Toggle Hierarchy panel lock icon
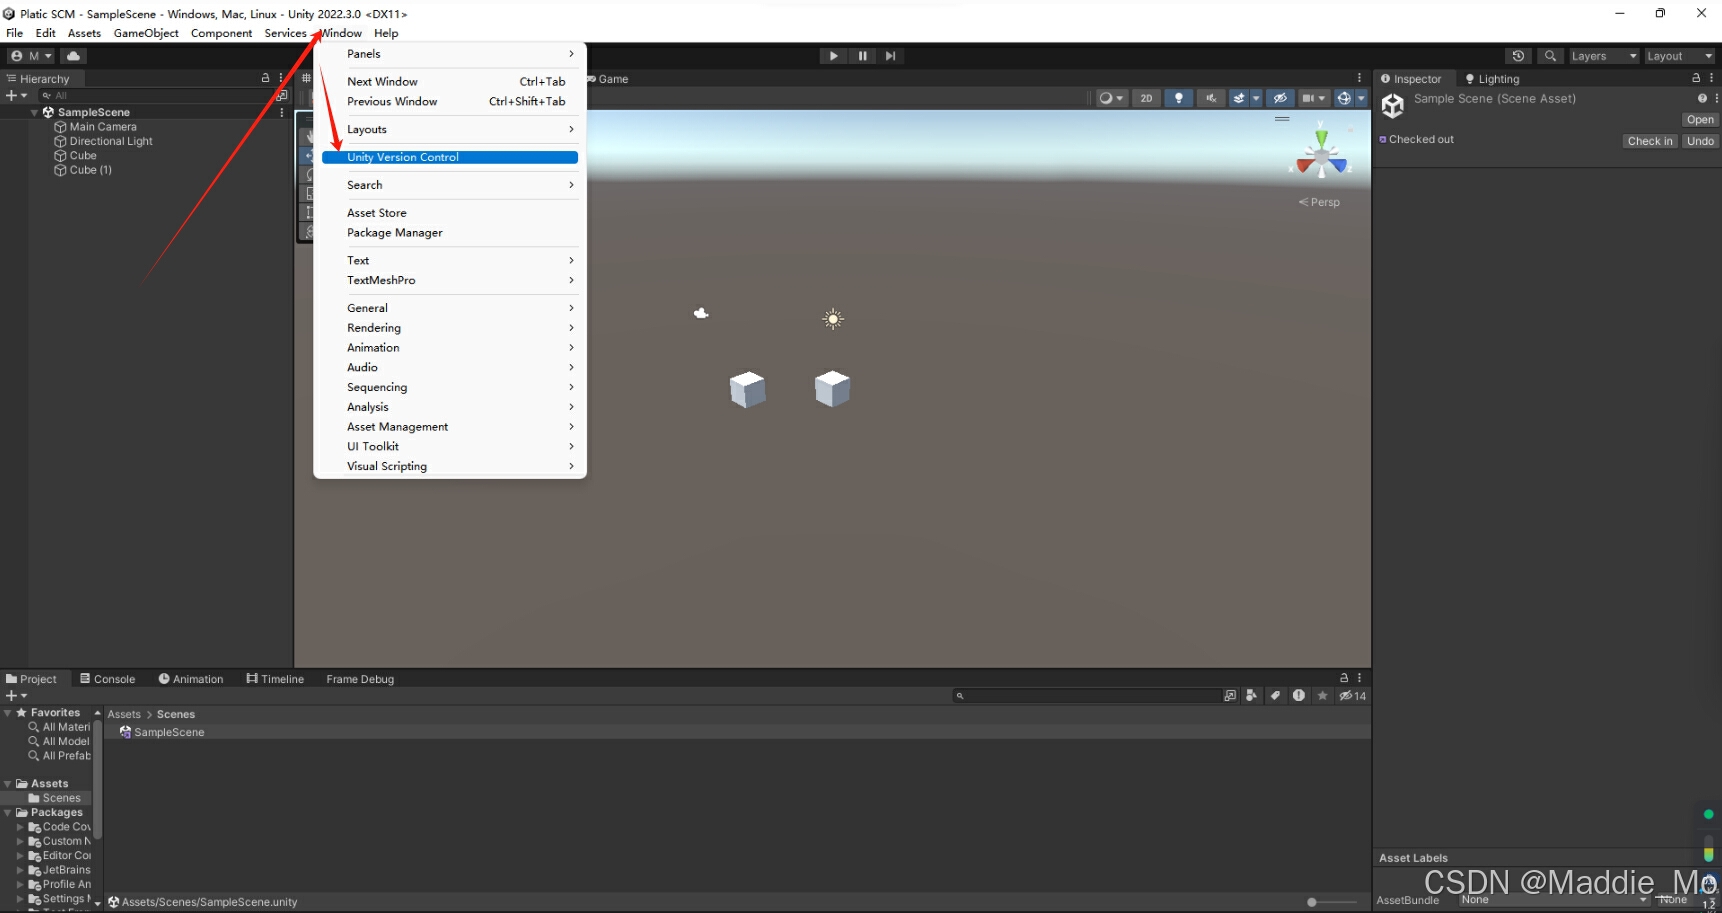Screen dimensions: 1722x913 265,78
